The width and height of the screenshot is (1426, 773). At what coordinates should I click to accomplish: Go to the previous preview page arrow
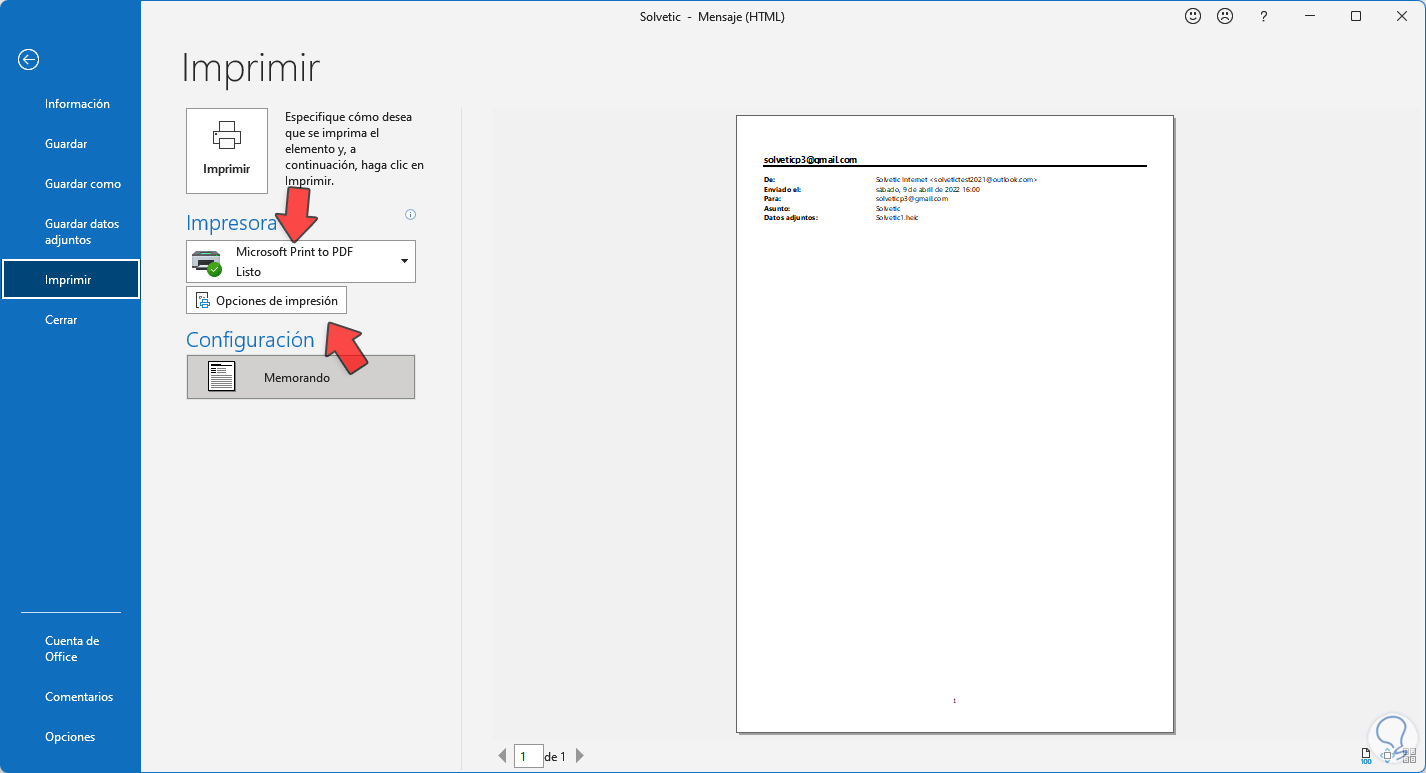pyautogui.click(x=502, y=756)
